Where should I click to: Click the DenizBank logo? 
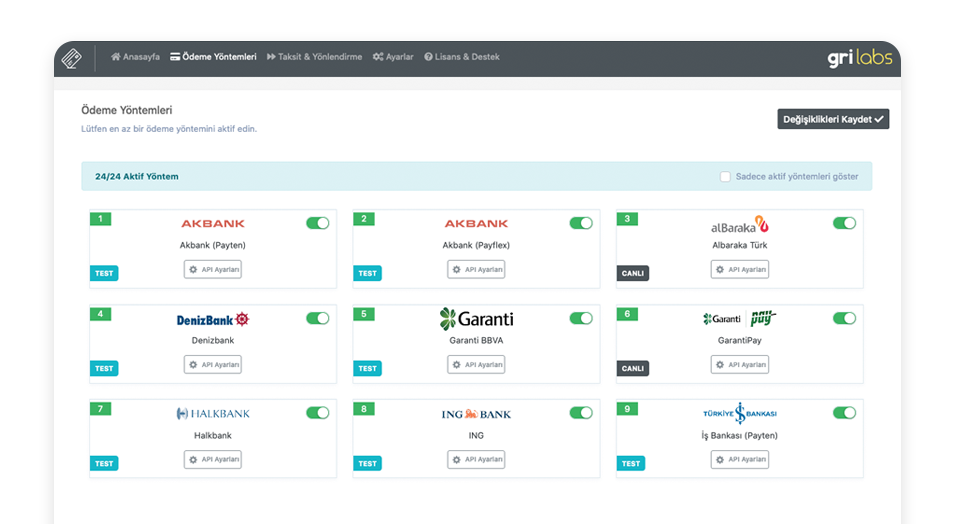pyautogui.click(x=213, y=320)
